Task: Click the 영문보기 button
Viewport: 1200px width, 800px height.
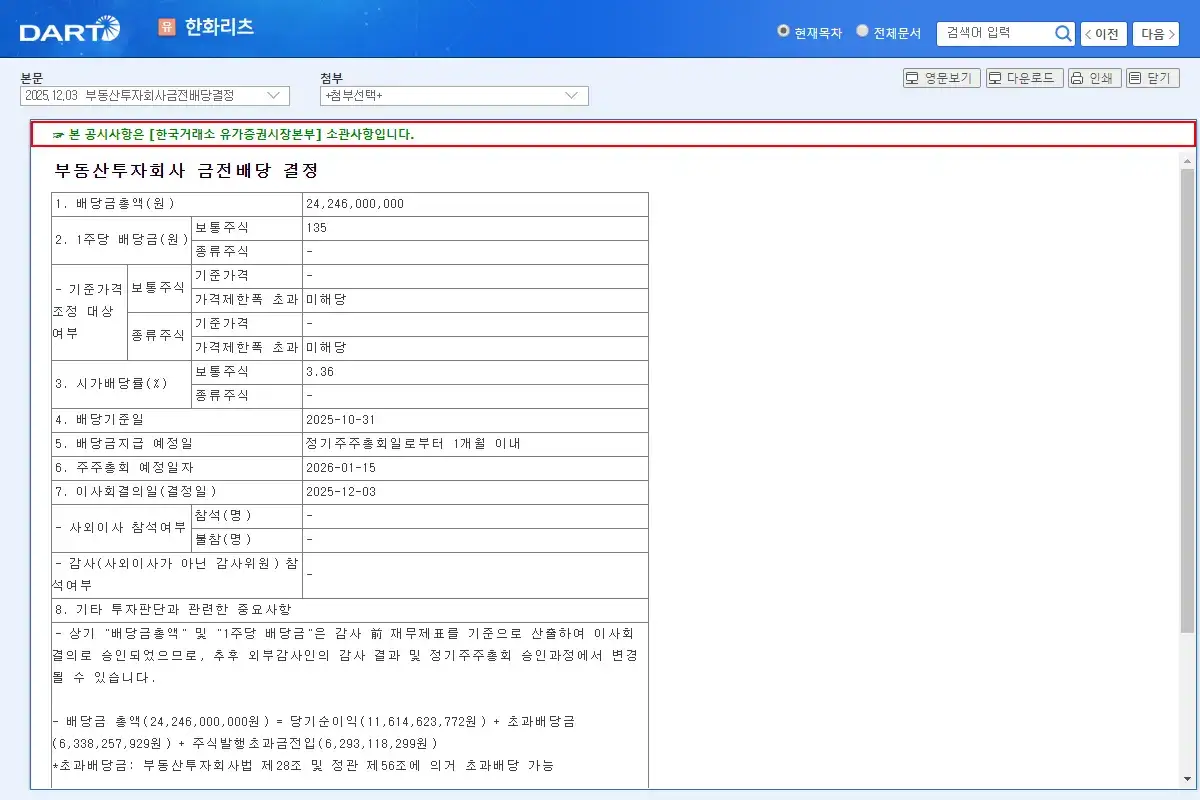Action: (x=941, y=78)
